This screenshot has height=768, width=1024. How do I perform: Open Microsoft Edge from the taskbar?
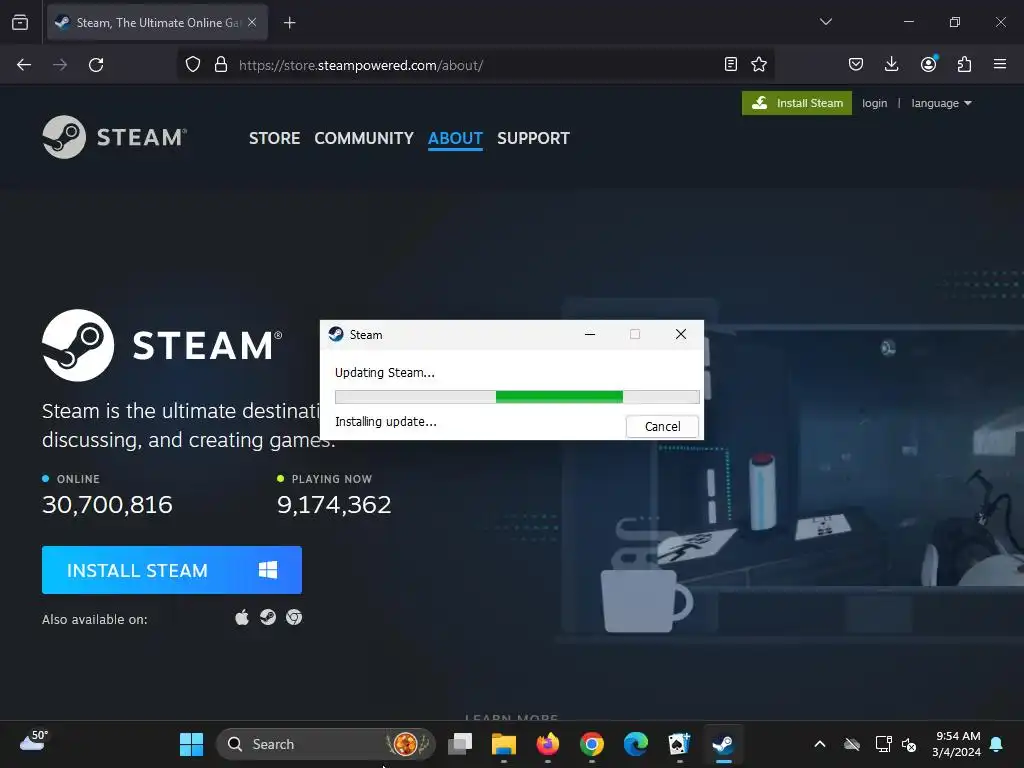click(x=635, y=744)
